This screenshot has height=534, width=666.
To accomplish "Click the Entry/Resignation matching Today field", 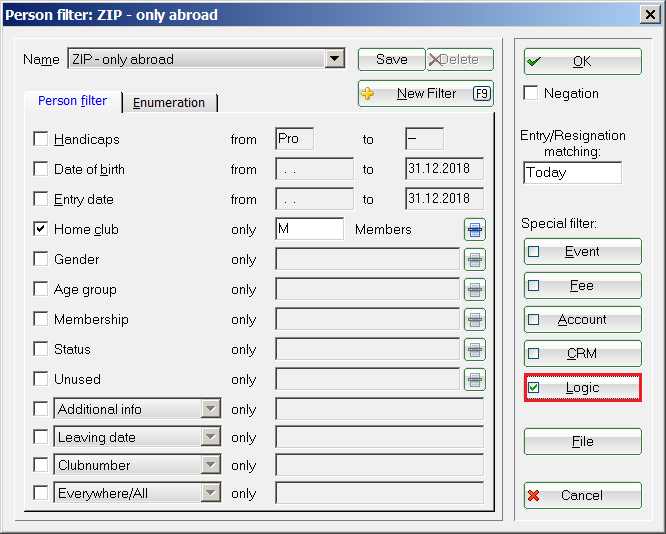I will [x=572, y=172].
